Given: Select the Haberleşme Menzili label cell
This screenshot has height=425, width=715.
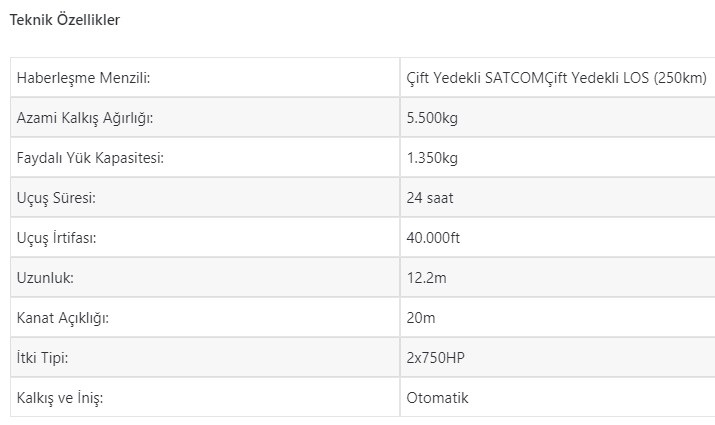Looking at the screenshot, I should [x=90, y=78].
